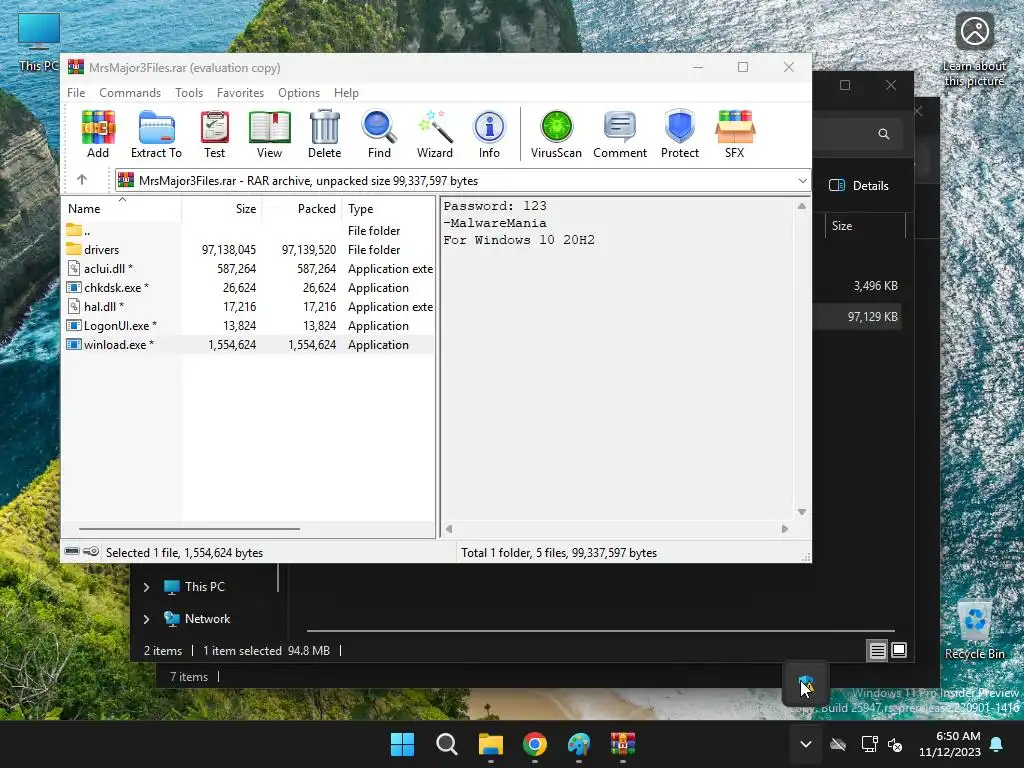
Task: Click the Extract To toolbar icon
Action: [156, 134]
